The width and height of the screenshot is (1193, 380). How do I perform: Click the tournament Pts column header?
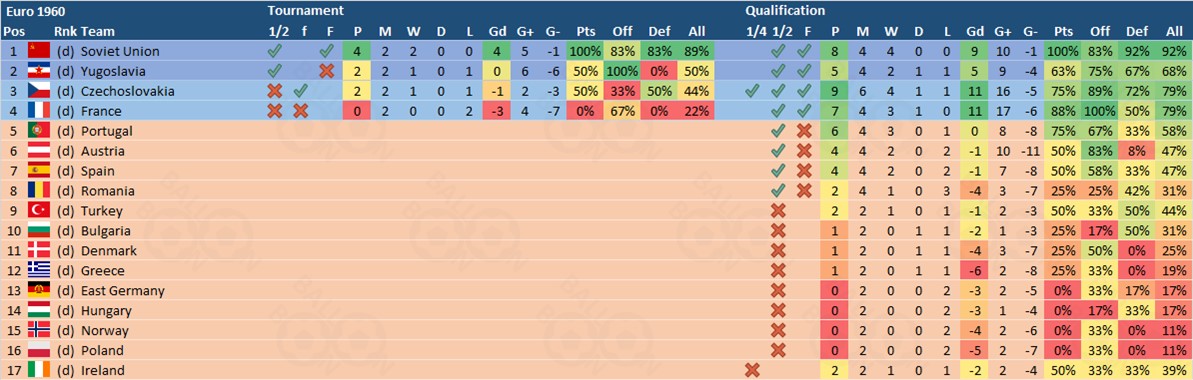584,31
